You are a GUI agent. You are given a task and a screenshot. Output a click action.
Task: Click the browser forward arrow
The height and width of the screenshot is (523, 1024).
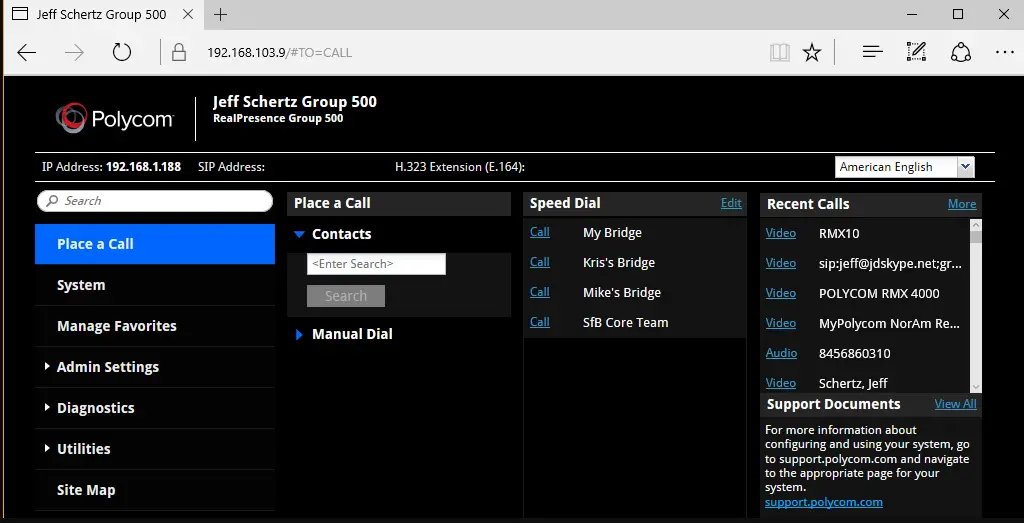[74, 53]
